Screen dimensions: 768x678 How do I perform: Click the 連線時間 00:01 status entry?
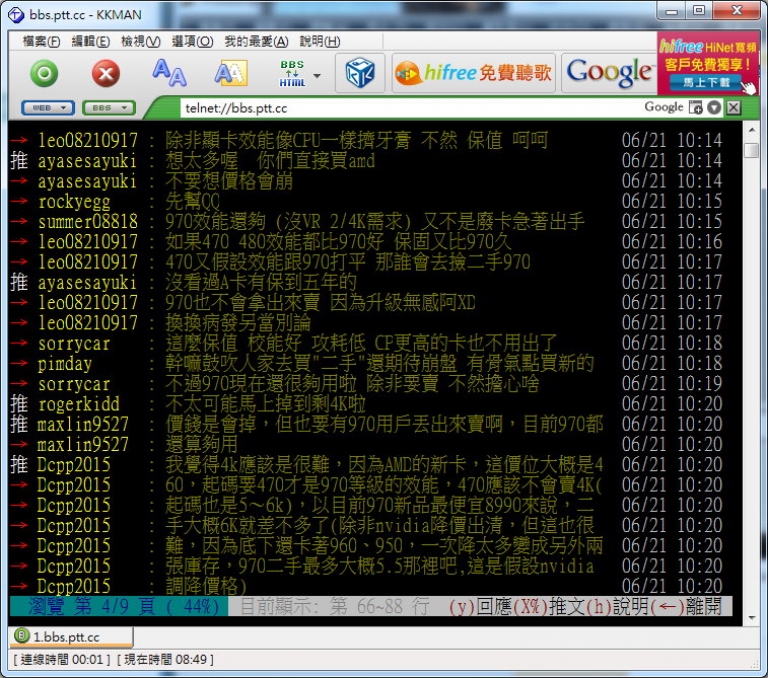[62, 659]
